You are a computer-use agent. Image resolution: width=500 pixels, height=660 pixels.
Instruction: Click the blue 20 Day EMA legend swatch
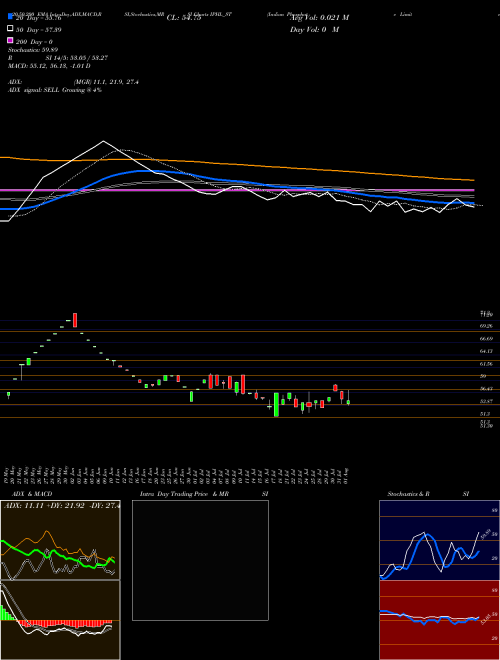pos(10,17)
